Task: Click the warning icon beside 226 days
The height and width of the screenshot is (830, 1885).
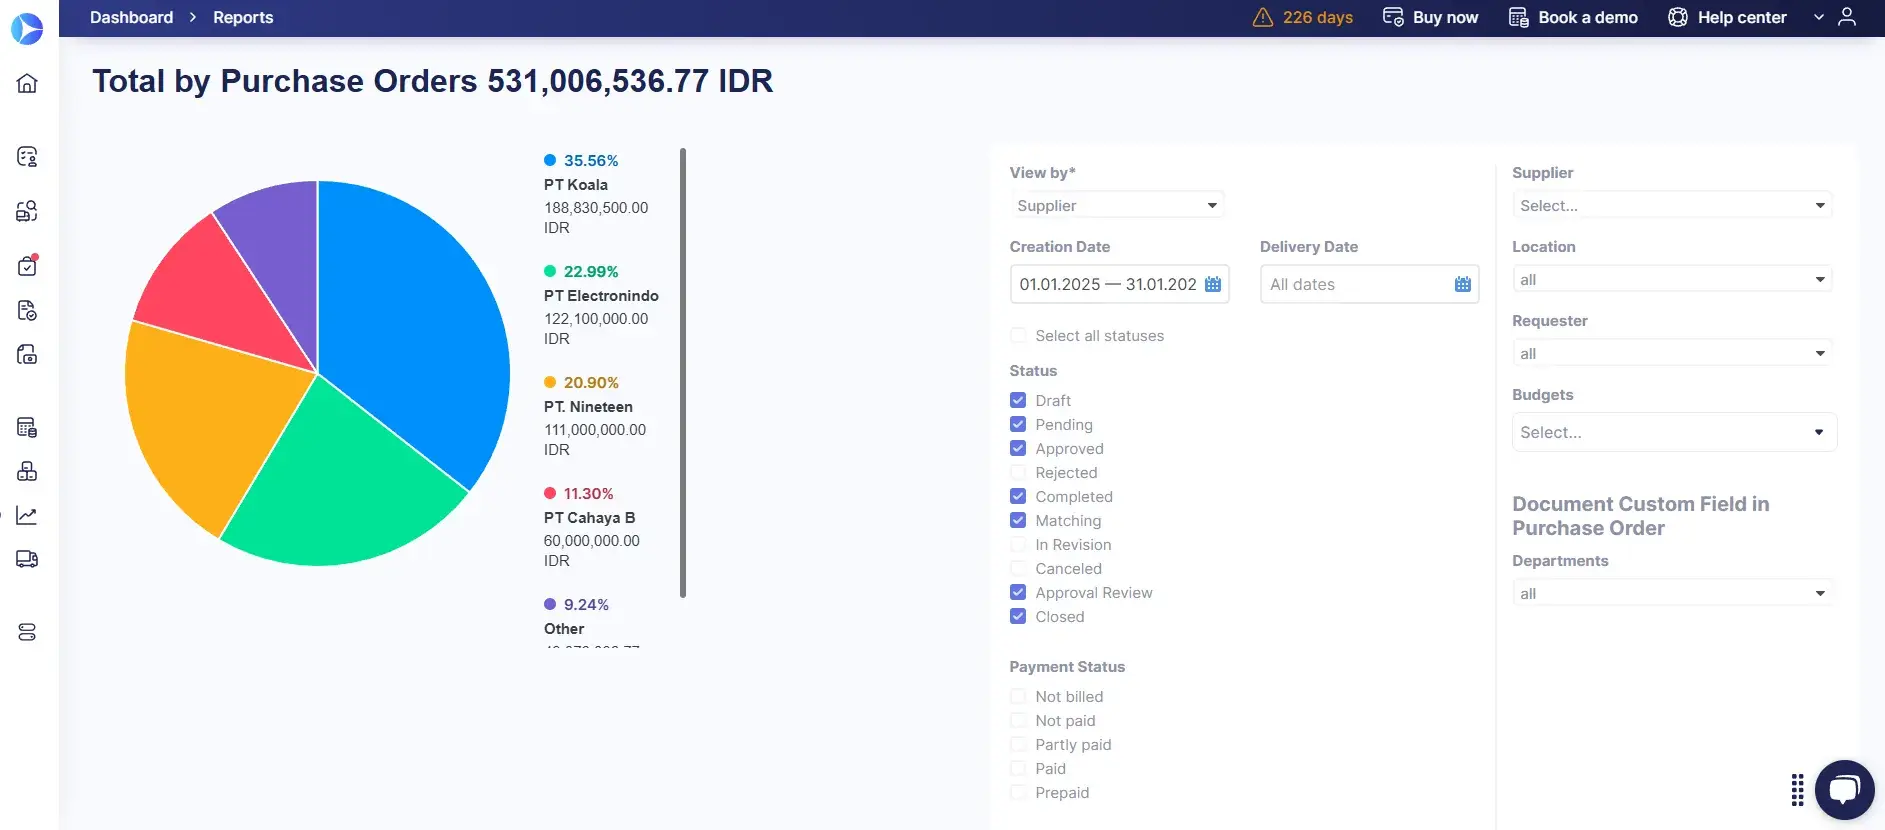Action: click(1263, 17)
